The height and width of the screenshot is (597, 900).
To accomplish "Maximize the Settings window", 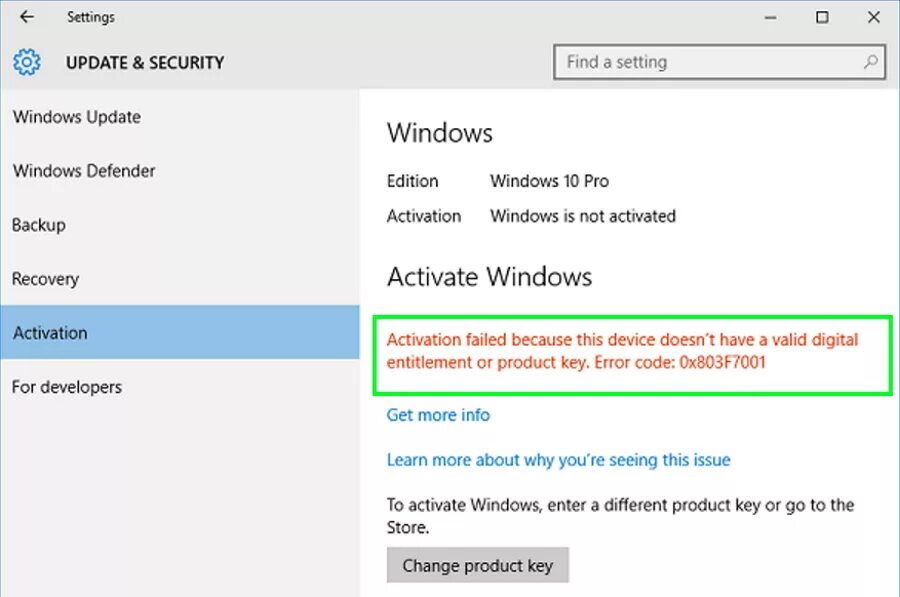I will point(822,17).
